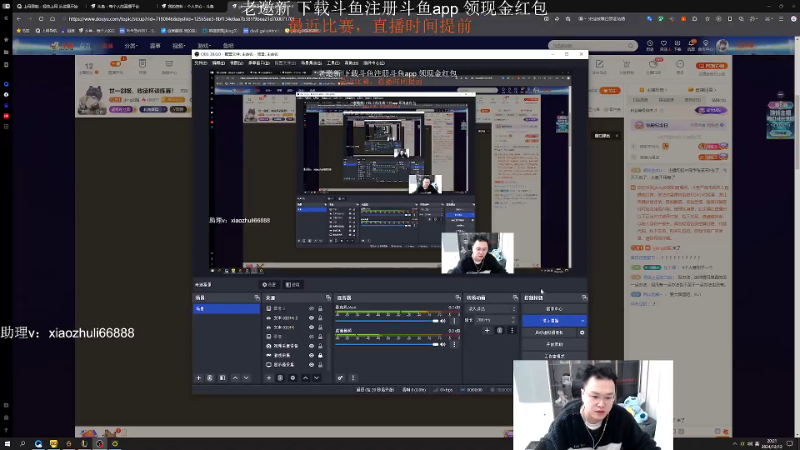
Task: Pop out the Scenes dock panel icon
Action: (x=257, y=297)
